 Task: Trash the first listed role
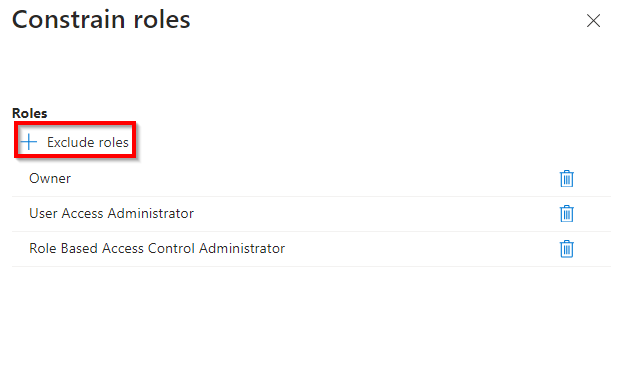[x=566, y=178]
